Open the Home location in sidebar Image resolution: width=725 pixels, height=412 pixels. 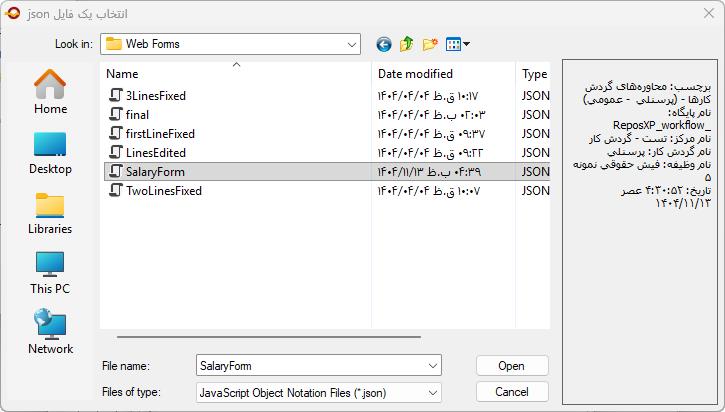50,92
